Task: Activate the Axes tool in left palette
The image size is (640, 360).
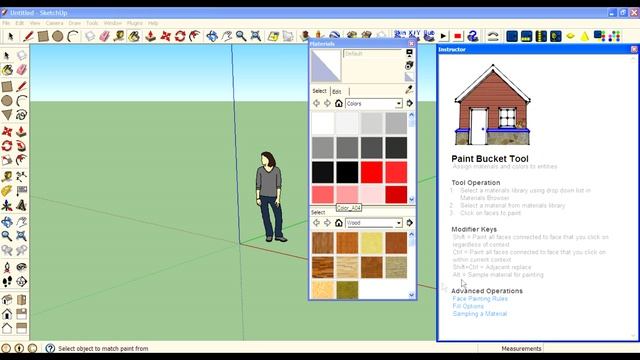Action: (7, 205)
